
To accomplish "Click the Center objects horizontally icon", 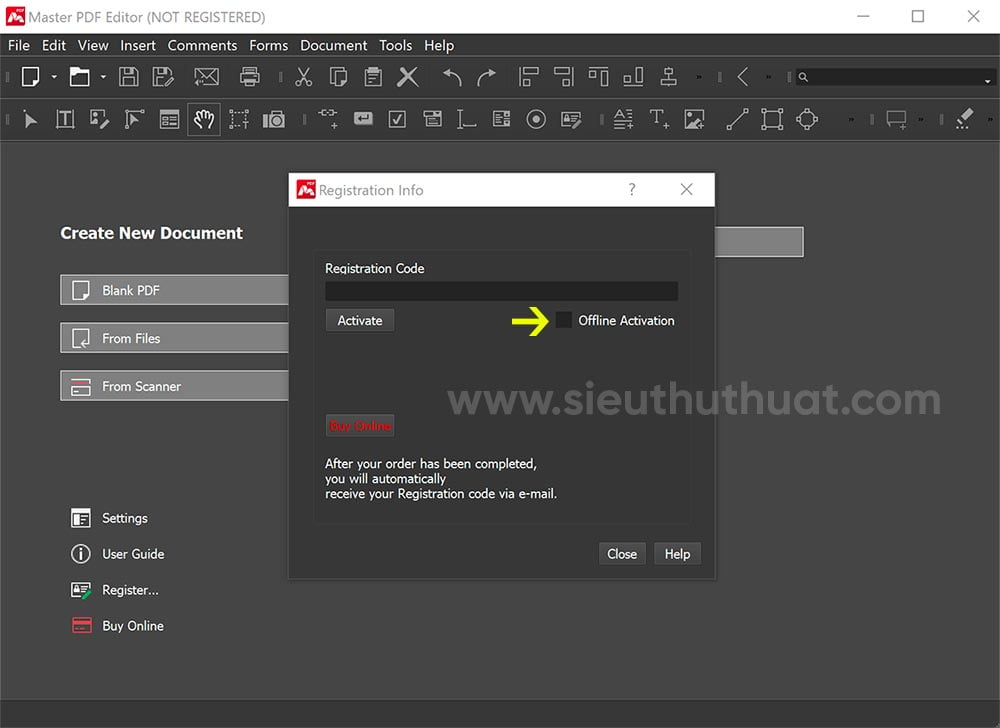I will point(668,77).
